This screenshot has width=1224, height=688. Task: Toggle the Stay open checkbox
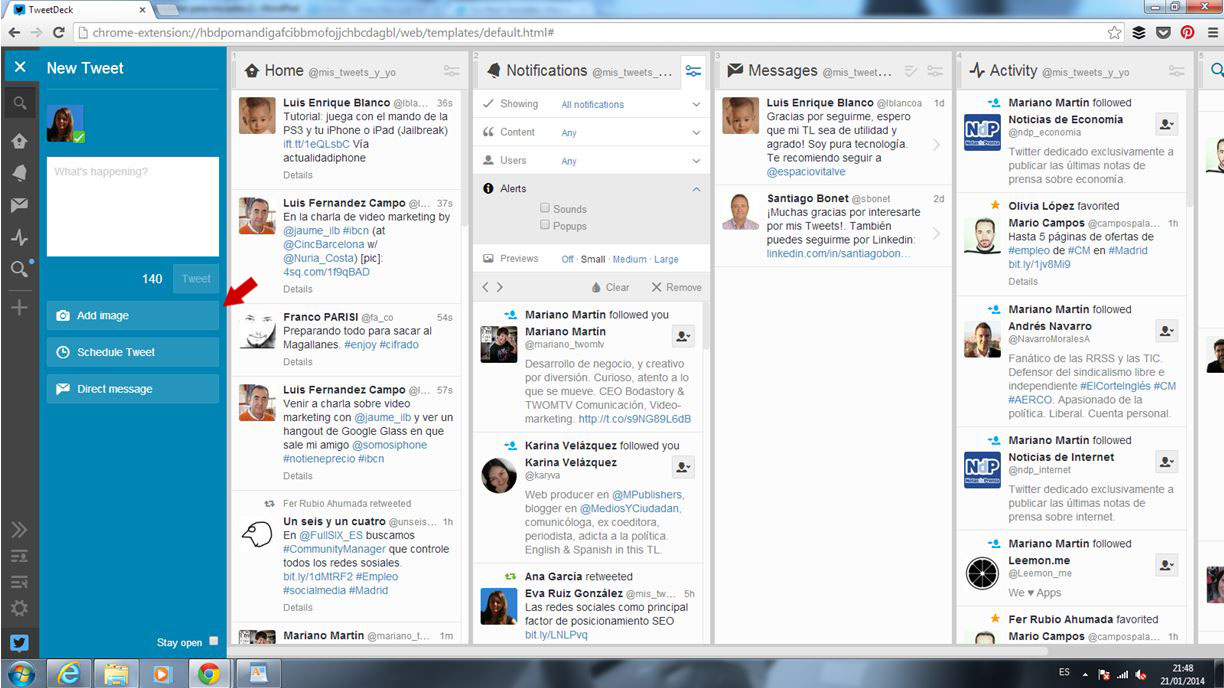tap(213, 641)
